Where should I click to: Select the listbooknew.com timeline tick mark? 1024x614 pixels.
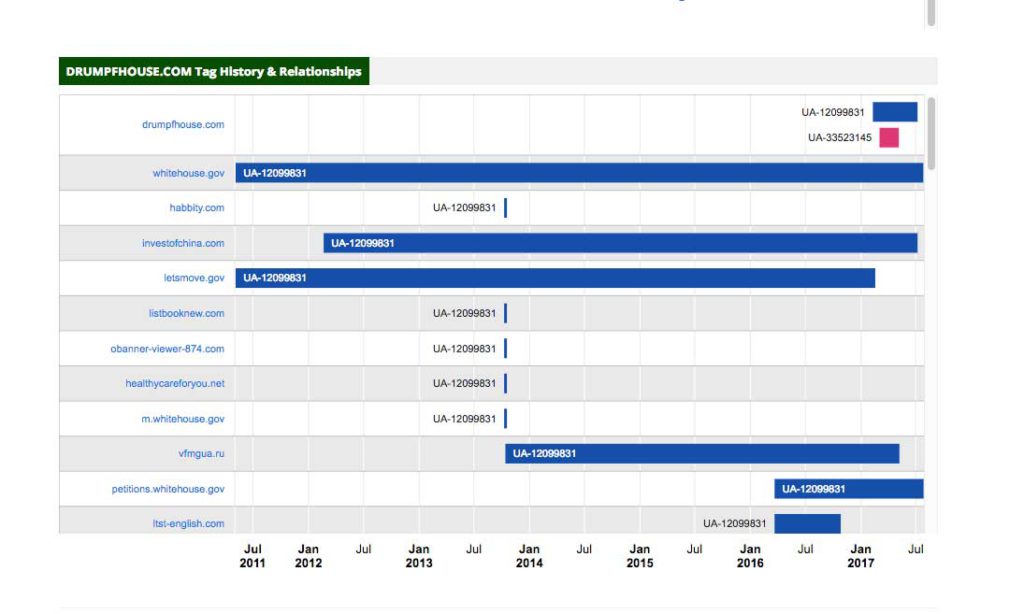(x=505, y=313)
